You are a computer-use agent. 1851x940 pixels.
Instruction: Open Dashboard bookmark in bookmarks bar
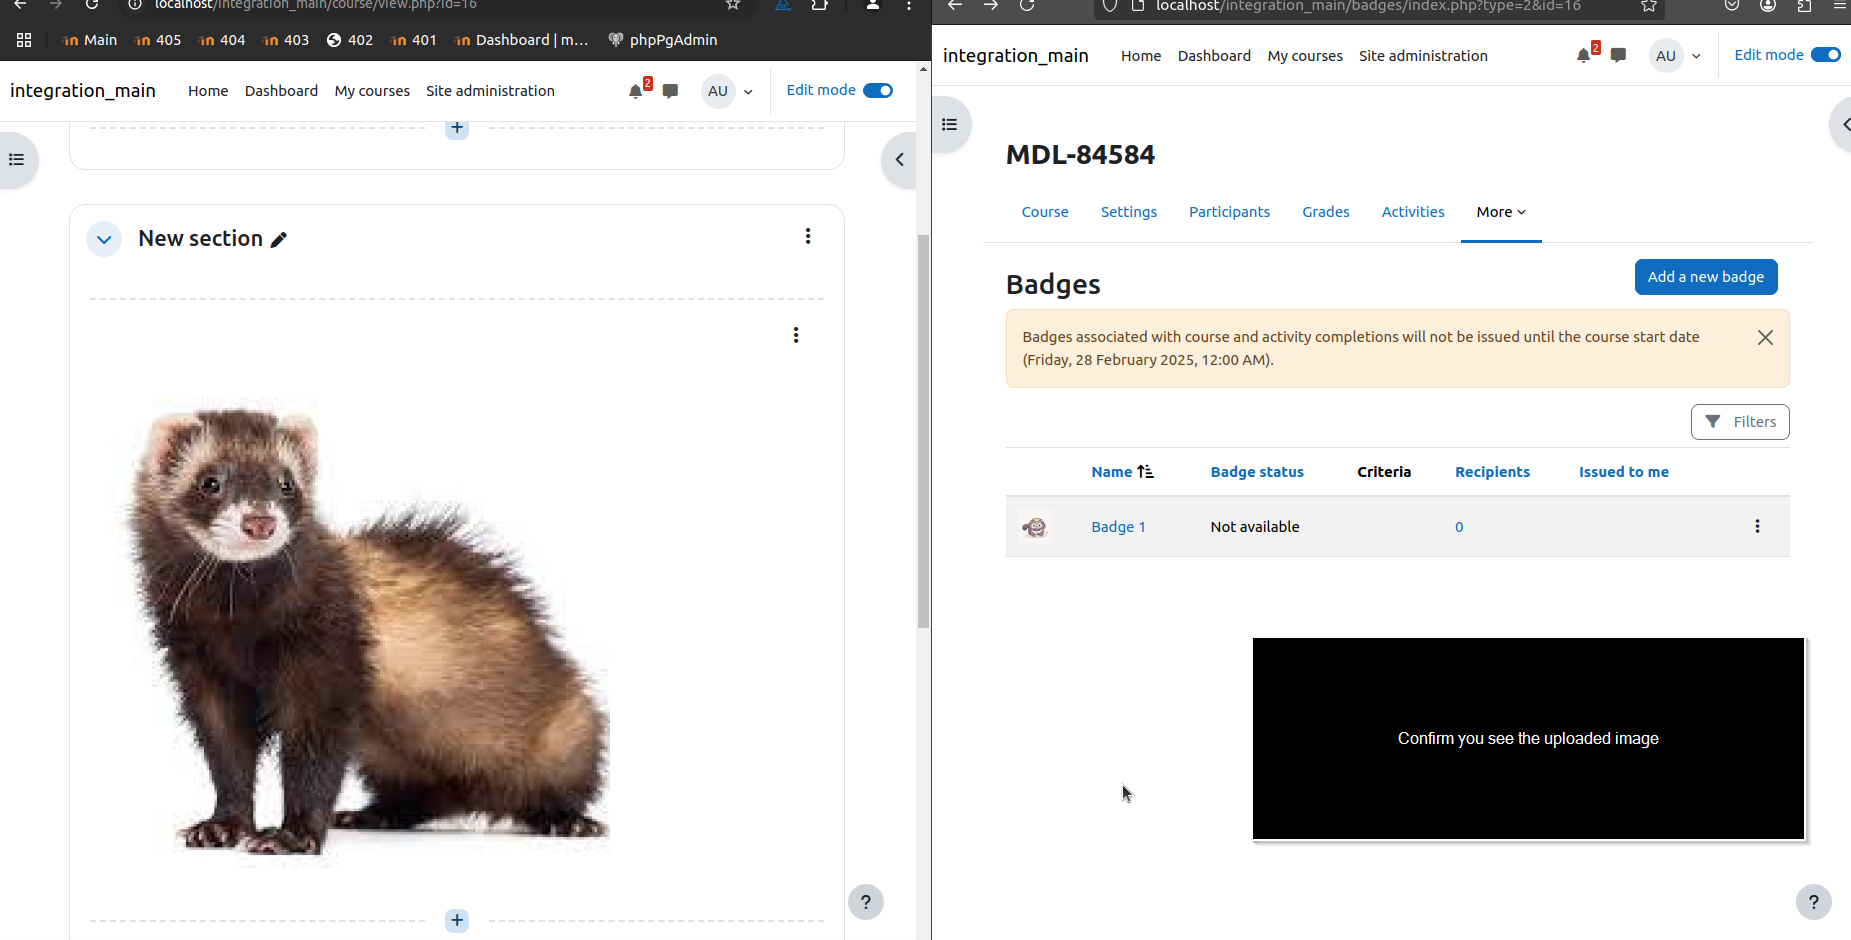pos(521,40)
